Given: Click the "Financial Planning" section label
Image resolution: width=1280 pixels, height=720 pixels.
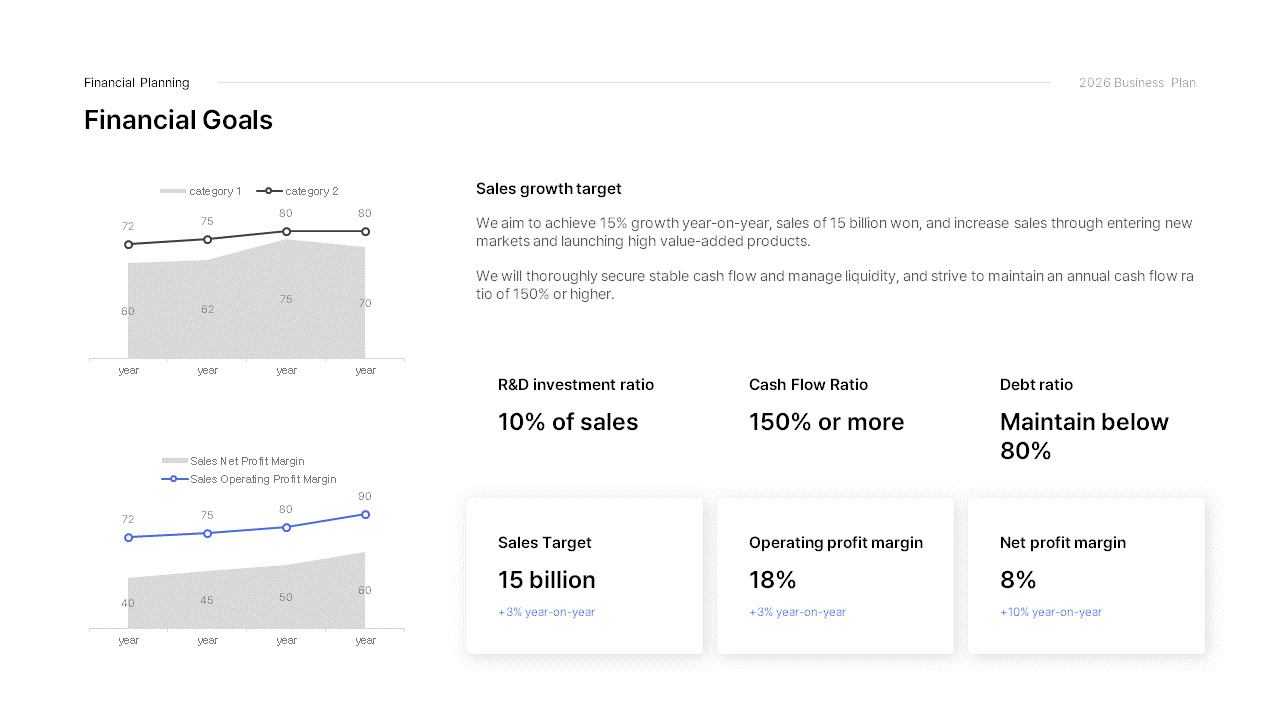Looking at the screenshot, I should click(137, 83).
